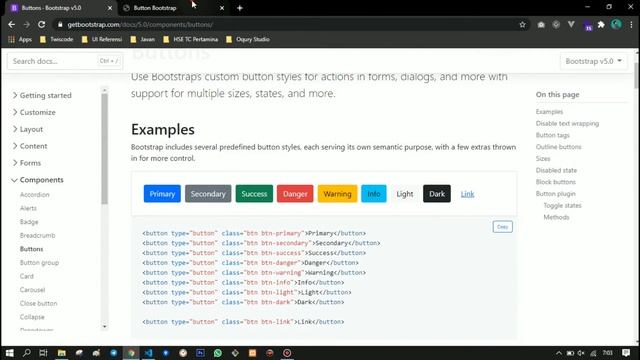Click the blue Primary example button
Viewport: 640px width, 360px height.
click(162, 194)
